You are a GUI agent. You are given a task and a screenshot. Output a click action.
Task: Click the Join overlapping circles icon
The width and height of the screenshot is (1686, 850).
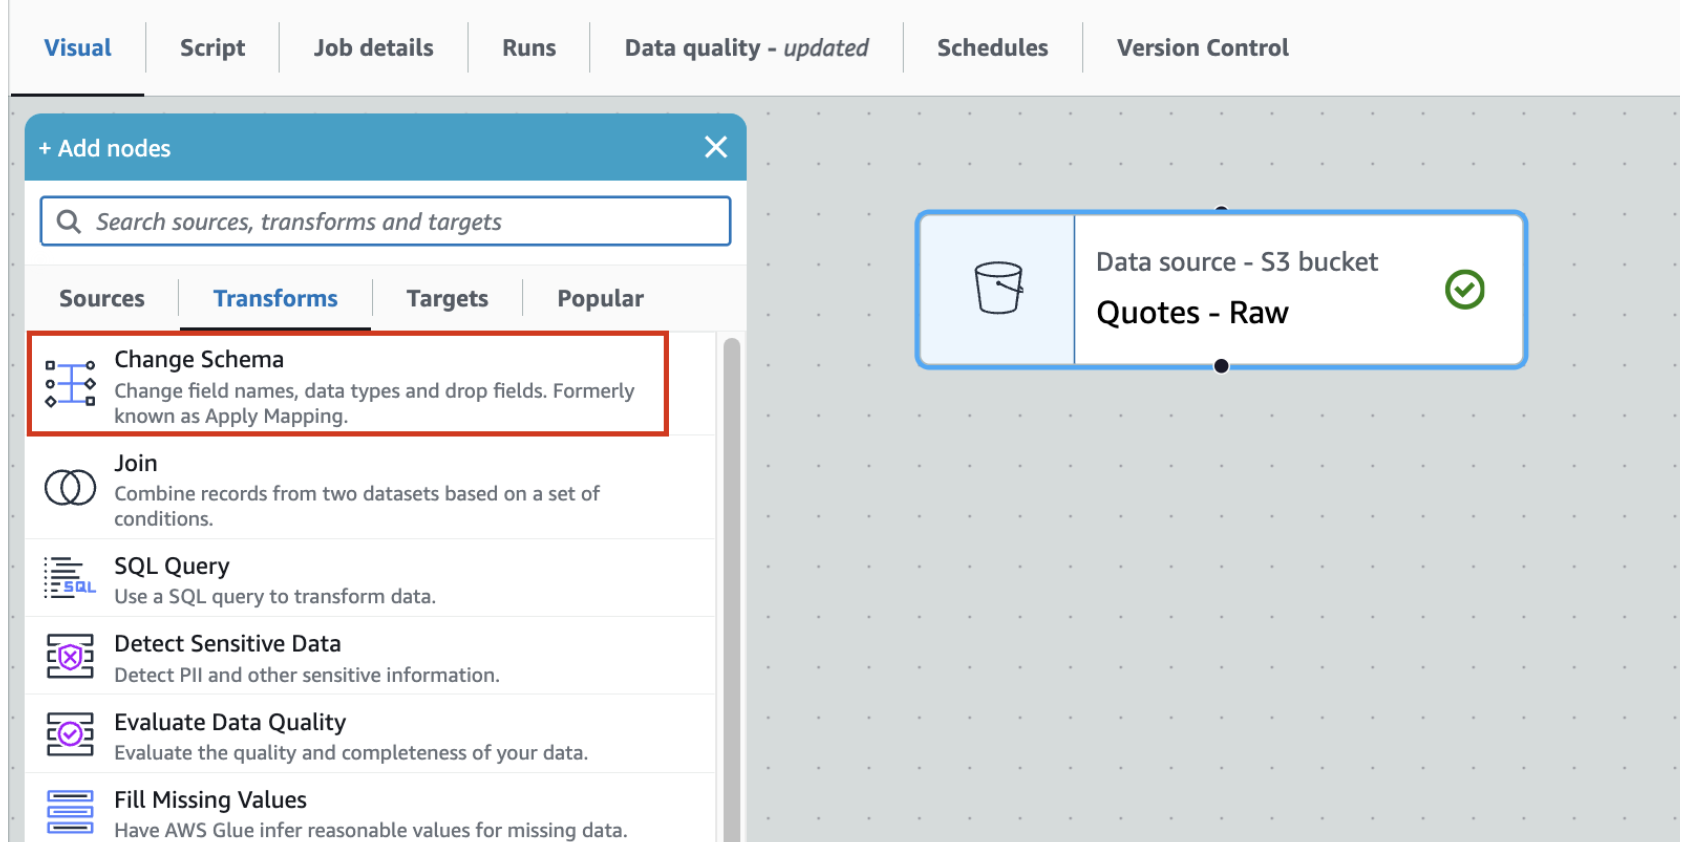tap(70, 488)
